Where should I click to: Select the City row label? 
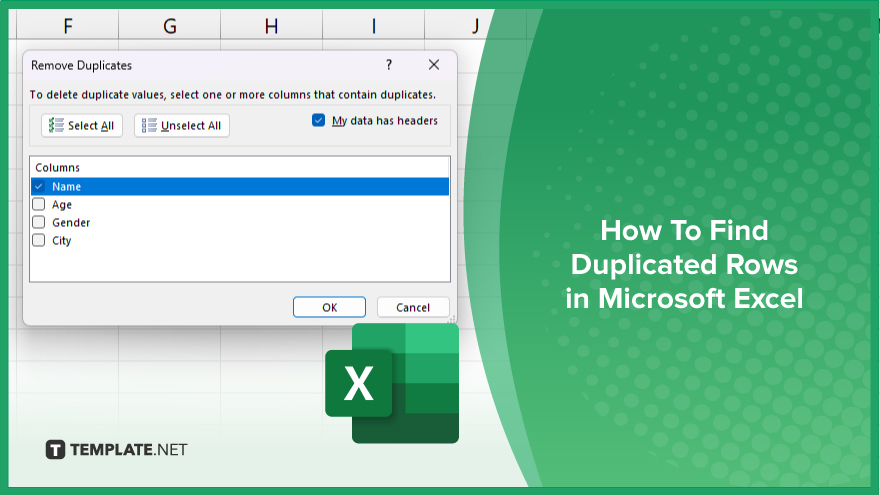62,241
